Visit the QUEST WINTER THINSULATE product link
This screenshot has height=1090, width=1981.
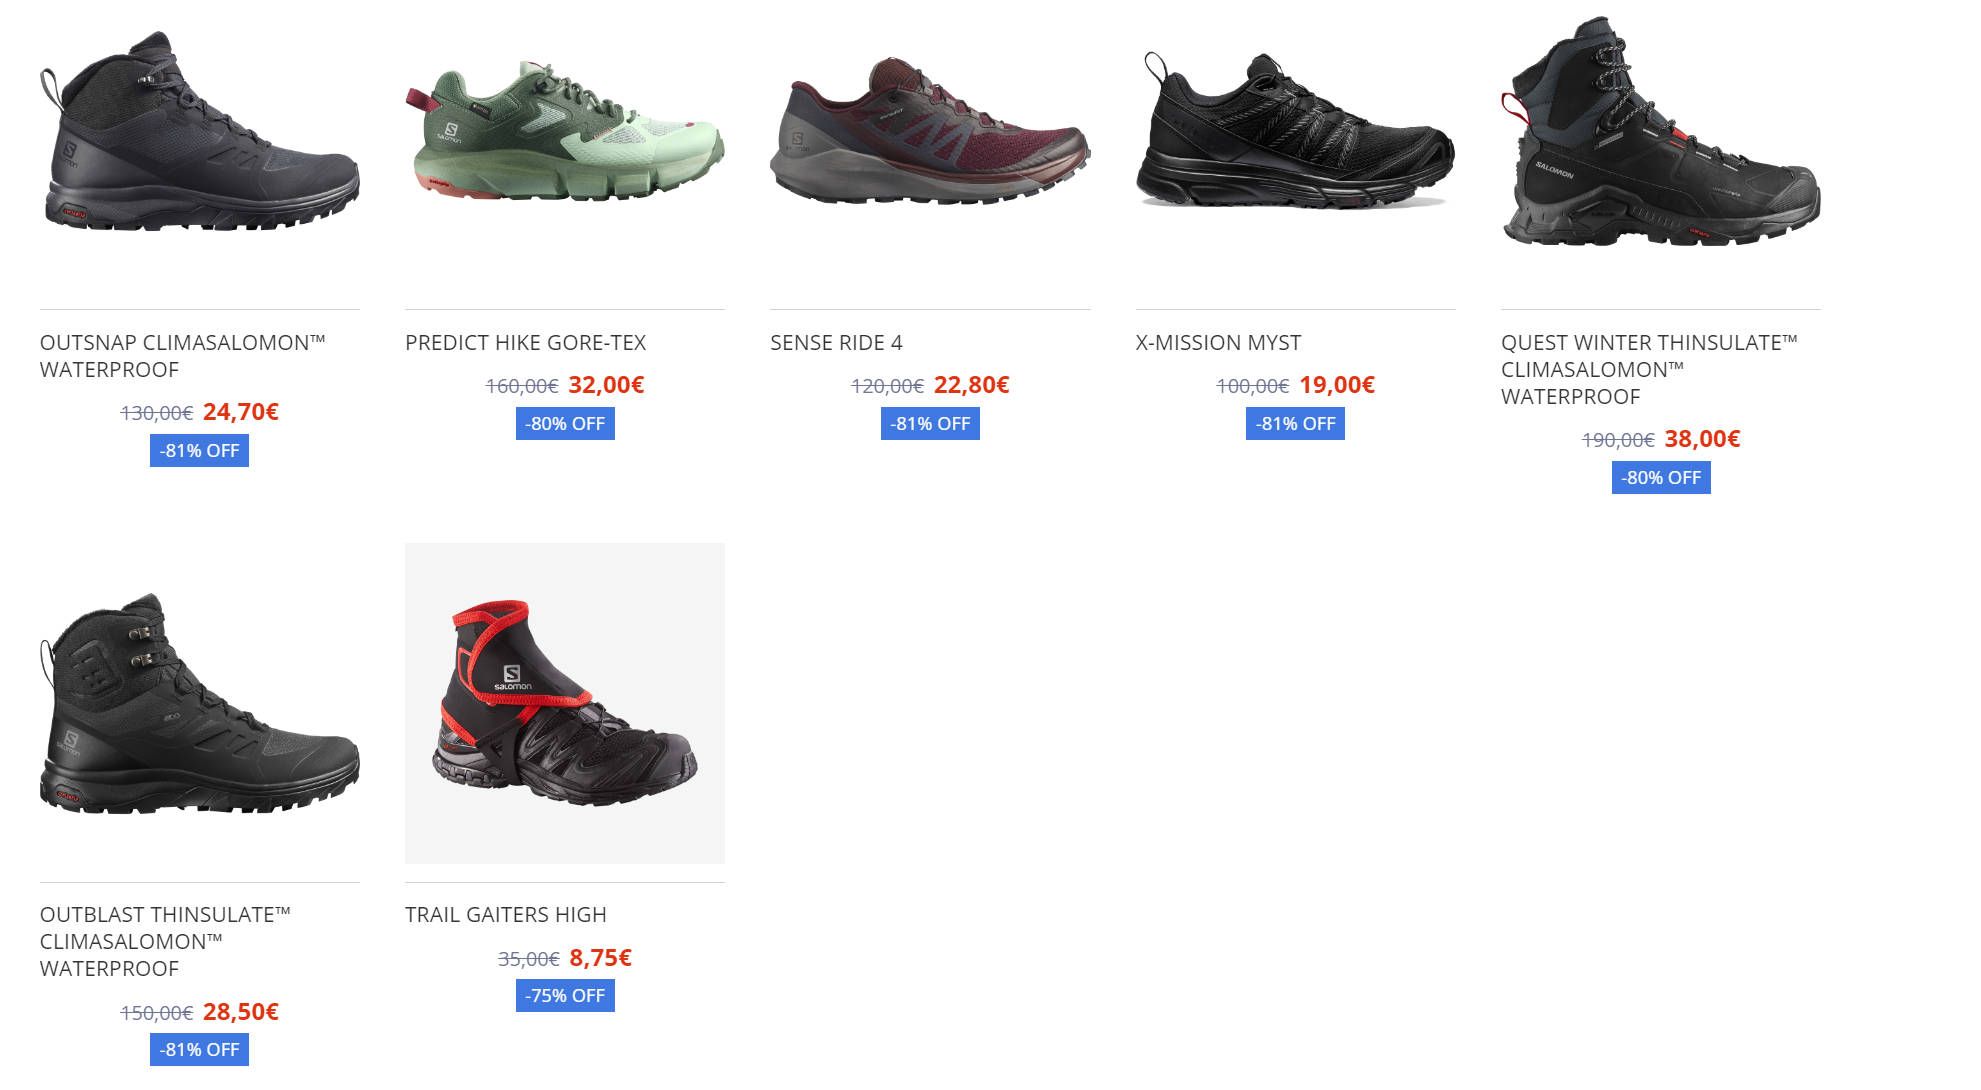[x=1649, y=370]
